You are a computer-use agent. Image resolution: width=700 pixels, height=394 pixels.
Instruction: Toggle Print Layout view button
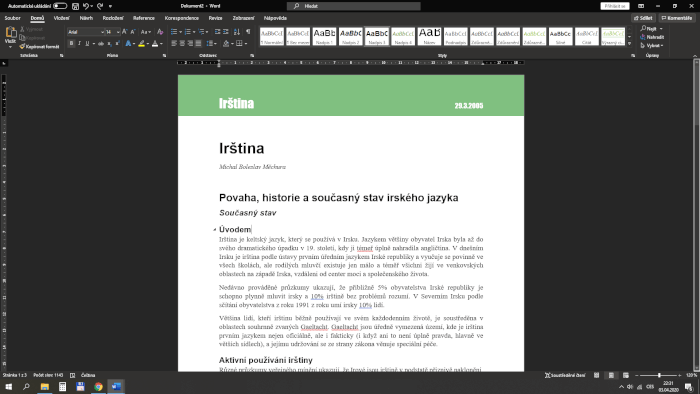(x=611, y=375)
